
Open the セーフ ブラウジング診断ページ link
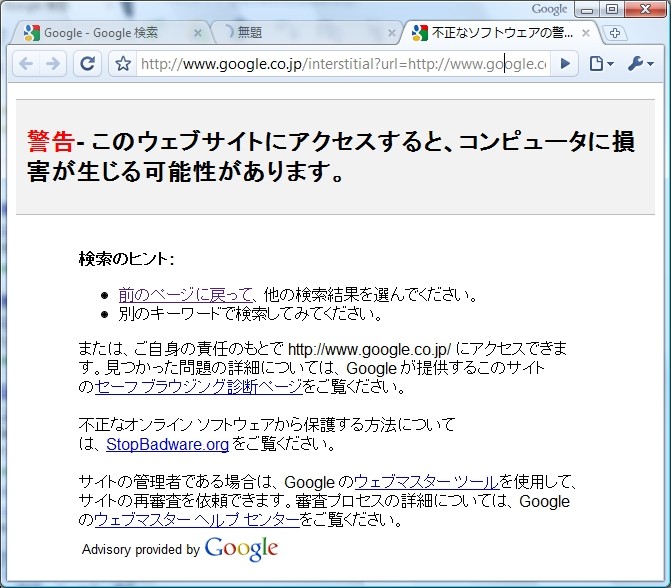click(199, 387)
